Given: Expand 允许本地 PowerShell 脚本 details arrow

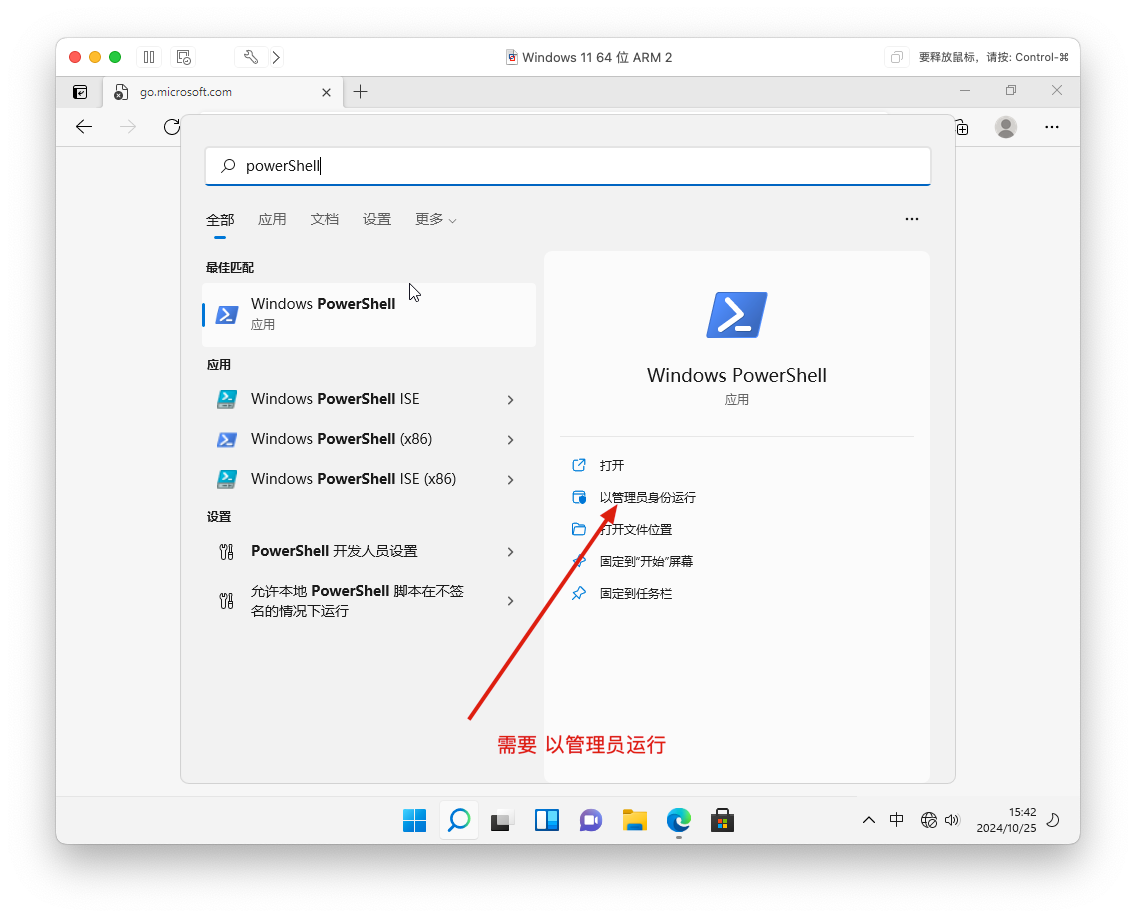Looking at the screenshot, I should (511, 601).
